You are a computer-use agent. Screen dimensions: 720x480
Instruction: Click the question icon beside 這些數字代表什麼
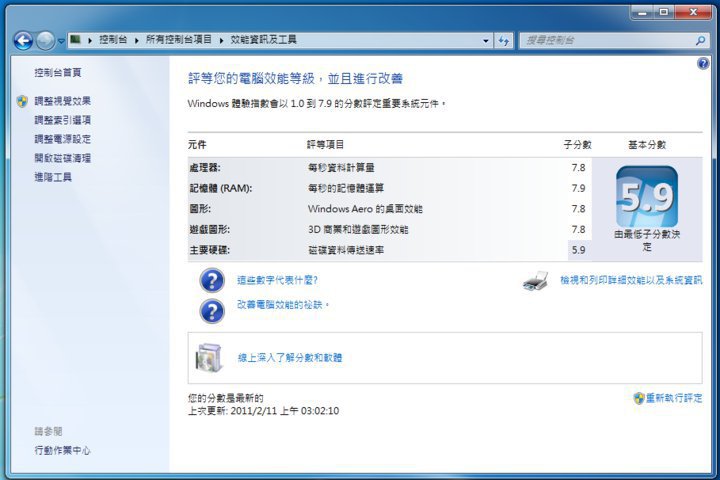pos(212,281)
